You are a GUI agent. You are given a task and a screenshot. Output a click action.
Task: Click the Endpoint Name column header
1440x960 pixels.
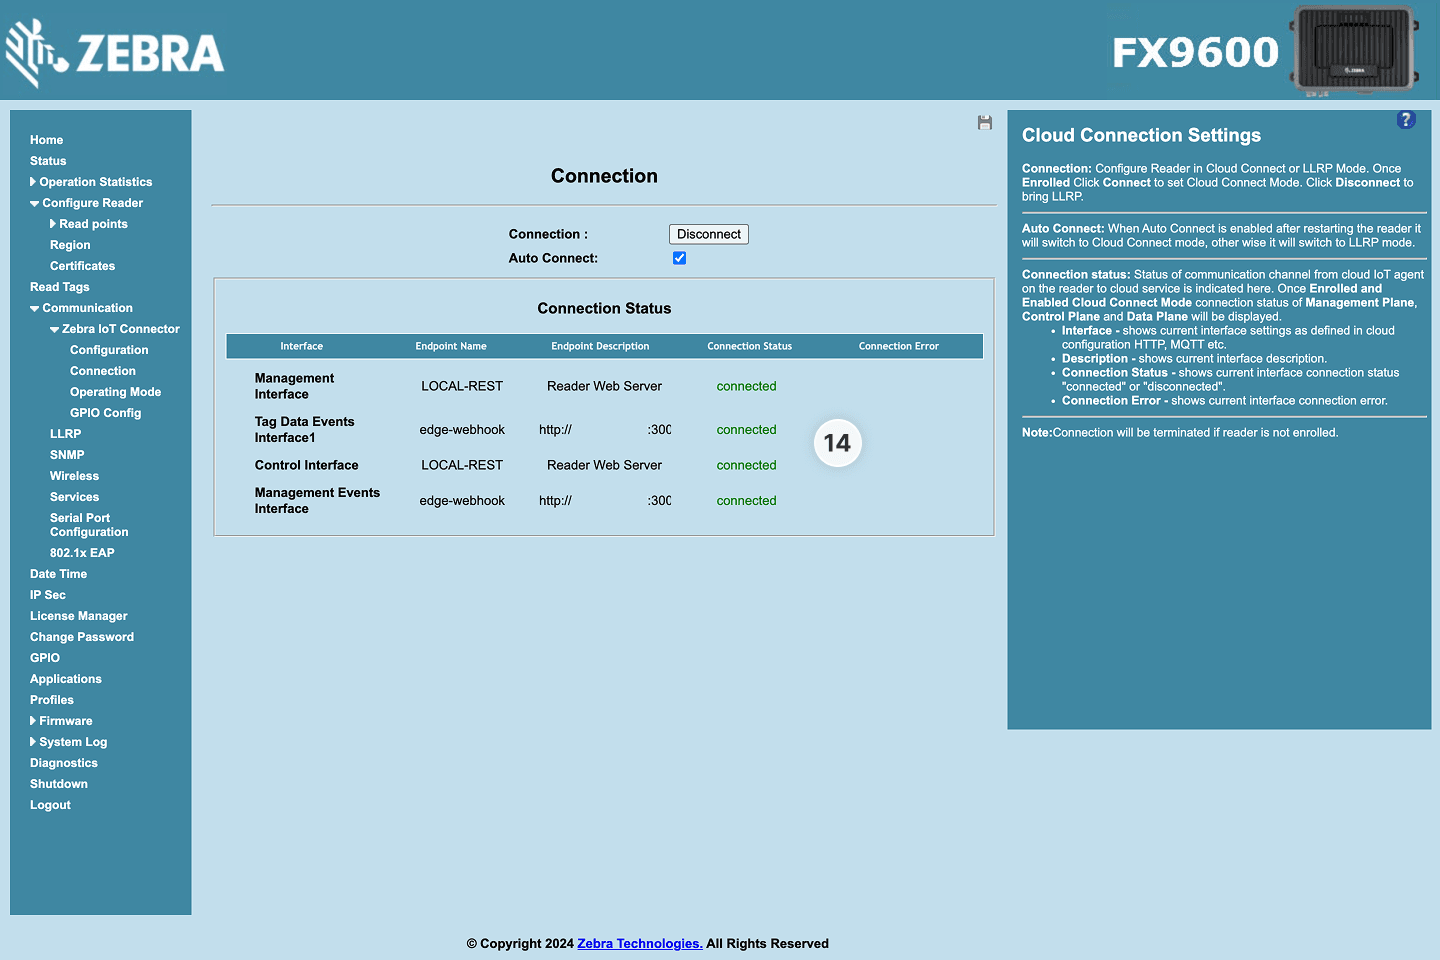pyautogui.click(x=451, y=346)
